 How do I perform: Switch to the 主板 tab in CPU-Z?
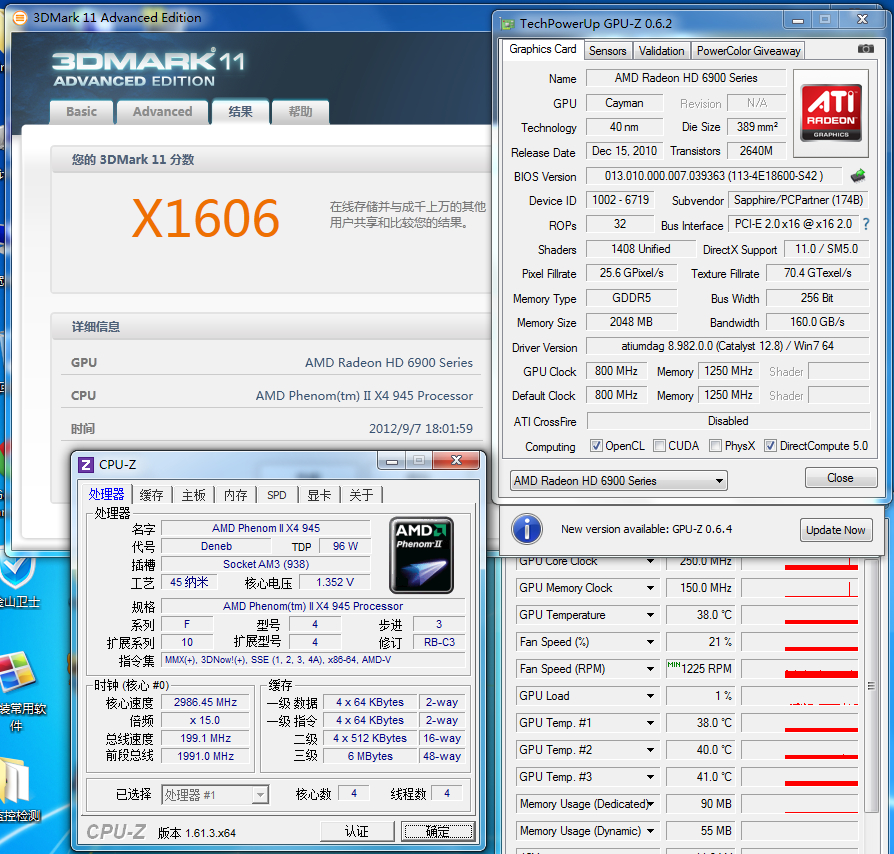[194, 495]
